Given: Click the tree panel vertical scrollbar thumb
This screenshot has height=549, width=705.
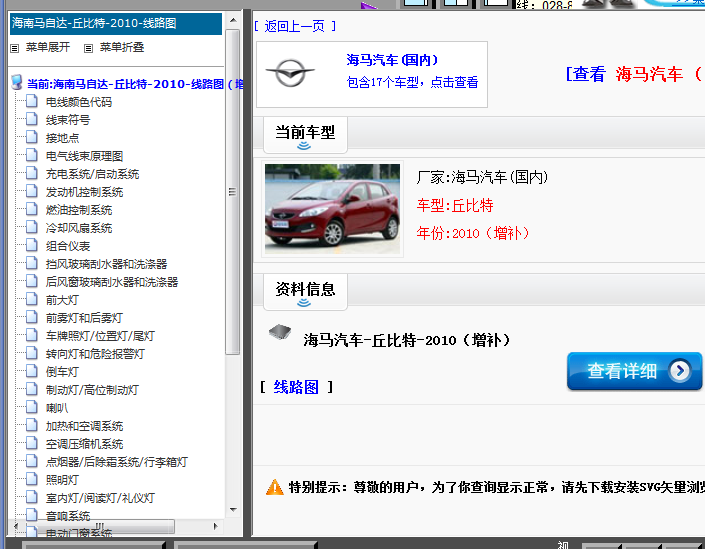Looking at the screenshot, I should click(x=232, y=192).
